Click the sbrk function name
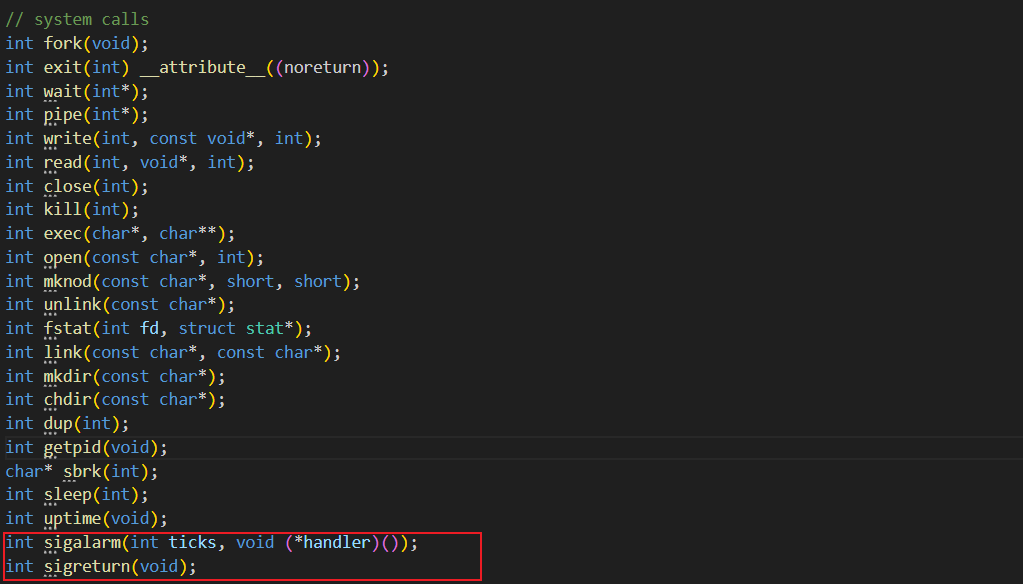 click(x=82, y=471)
